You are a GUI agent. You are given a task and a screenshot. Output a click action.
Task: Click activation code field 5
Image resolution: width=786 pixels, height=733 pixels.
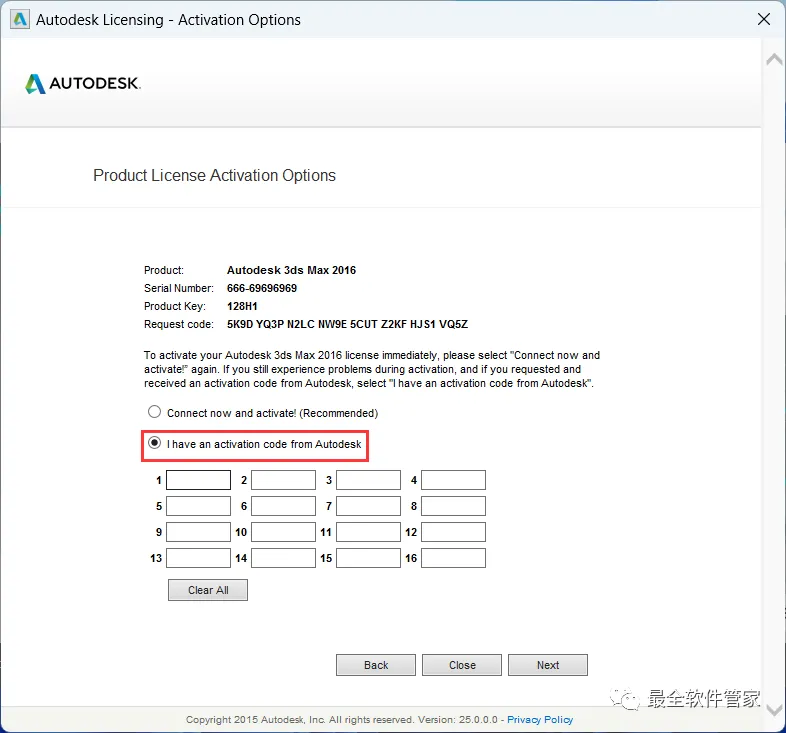coord(199,506)
